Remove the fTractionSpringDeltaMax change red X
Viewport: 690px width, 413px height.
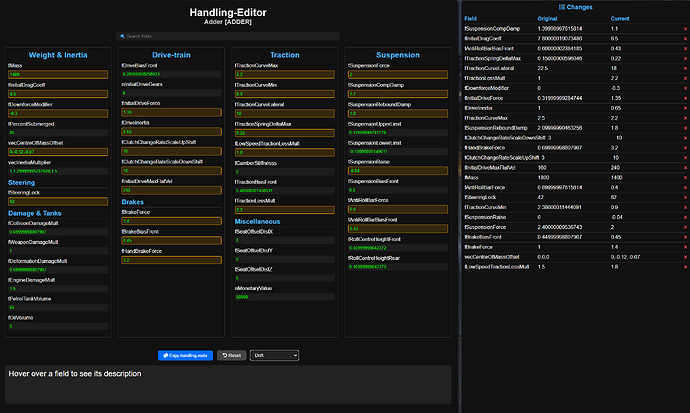point(685,58)
